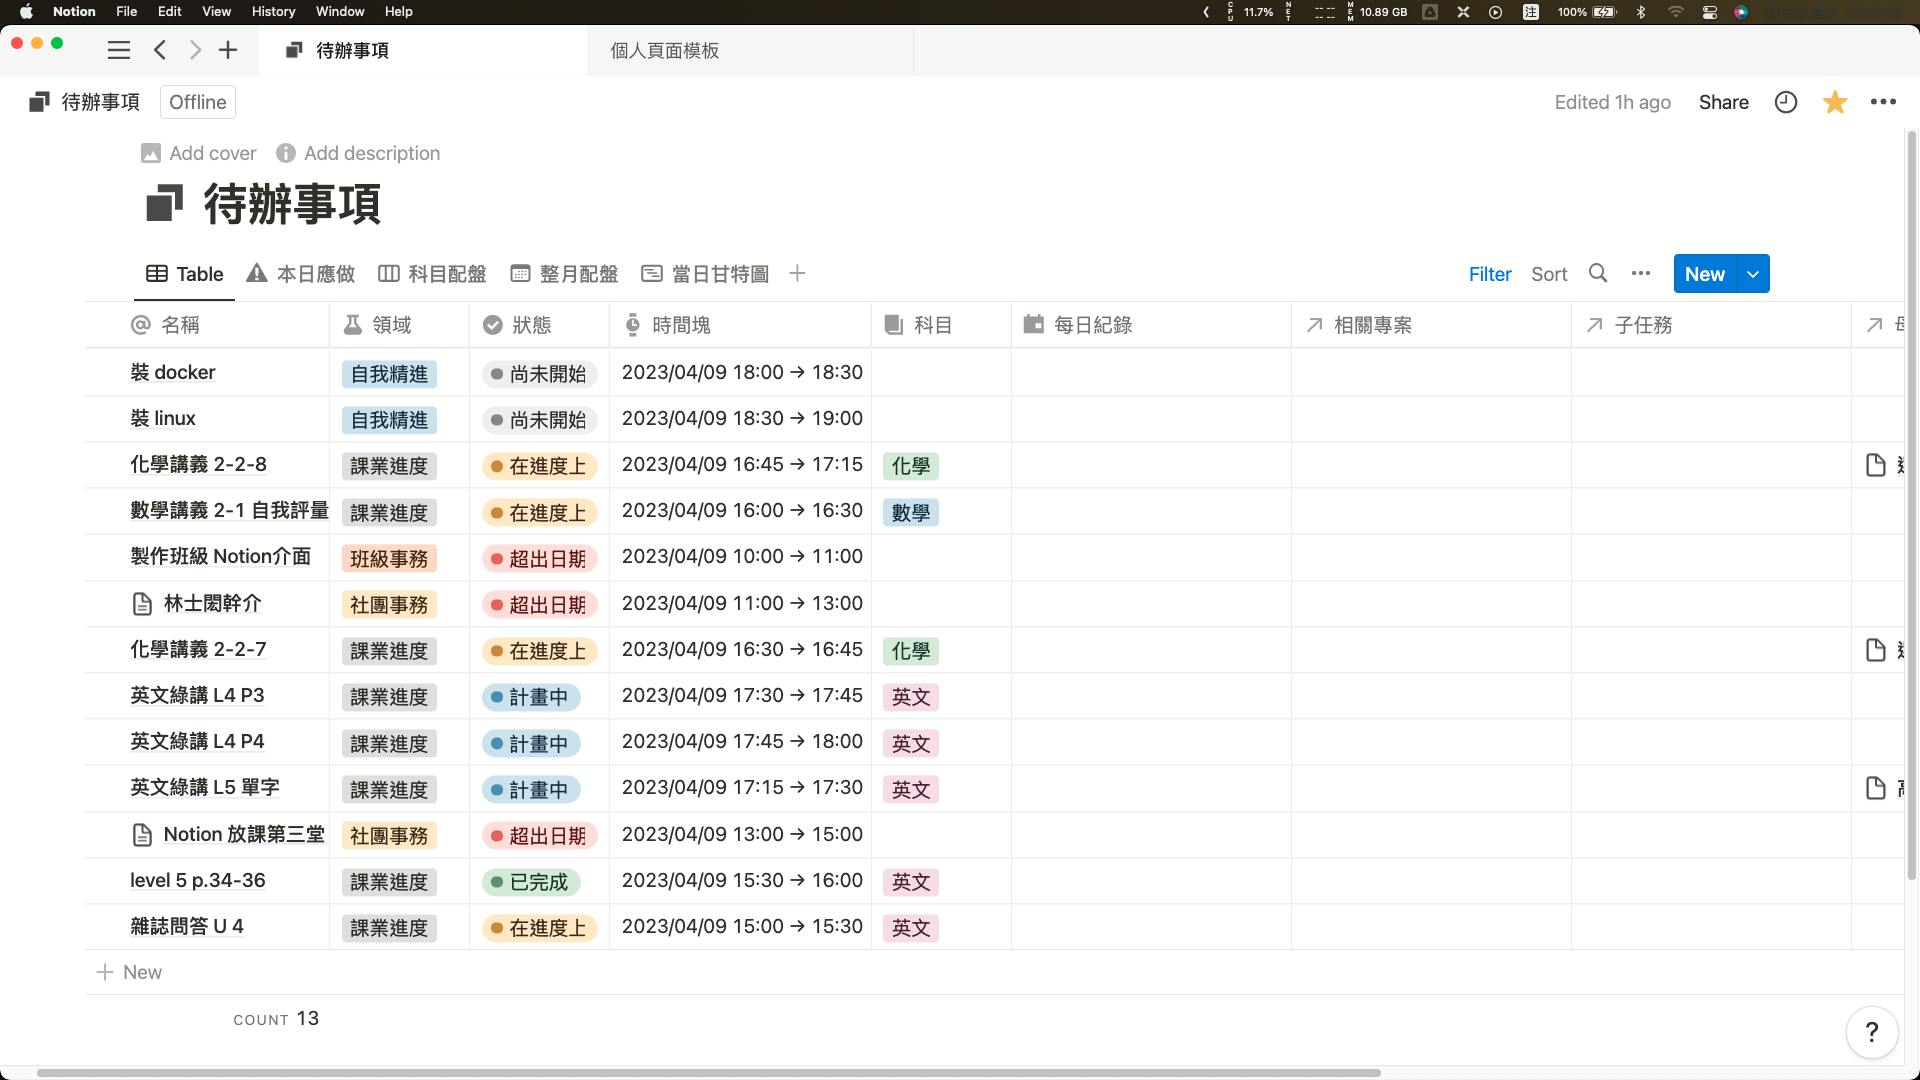Expand the New button dropdown arrow
Image resolution: width=1920 pixels, height=1080 pixels.
tap(1753, 274)
